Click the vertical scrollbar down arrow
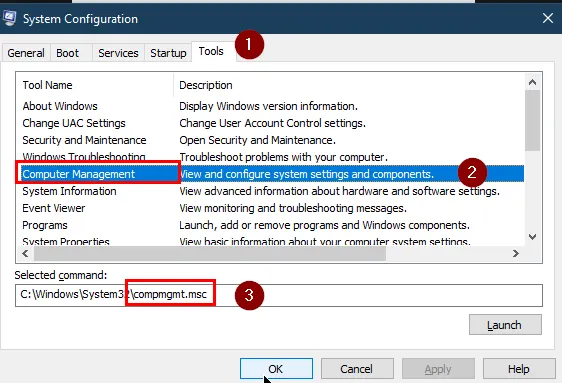Viewport: 562px width, 383px height. [x=533, y=236]
